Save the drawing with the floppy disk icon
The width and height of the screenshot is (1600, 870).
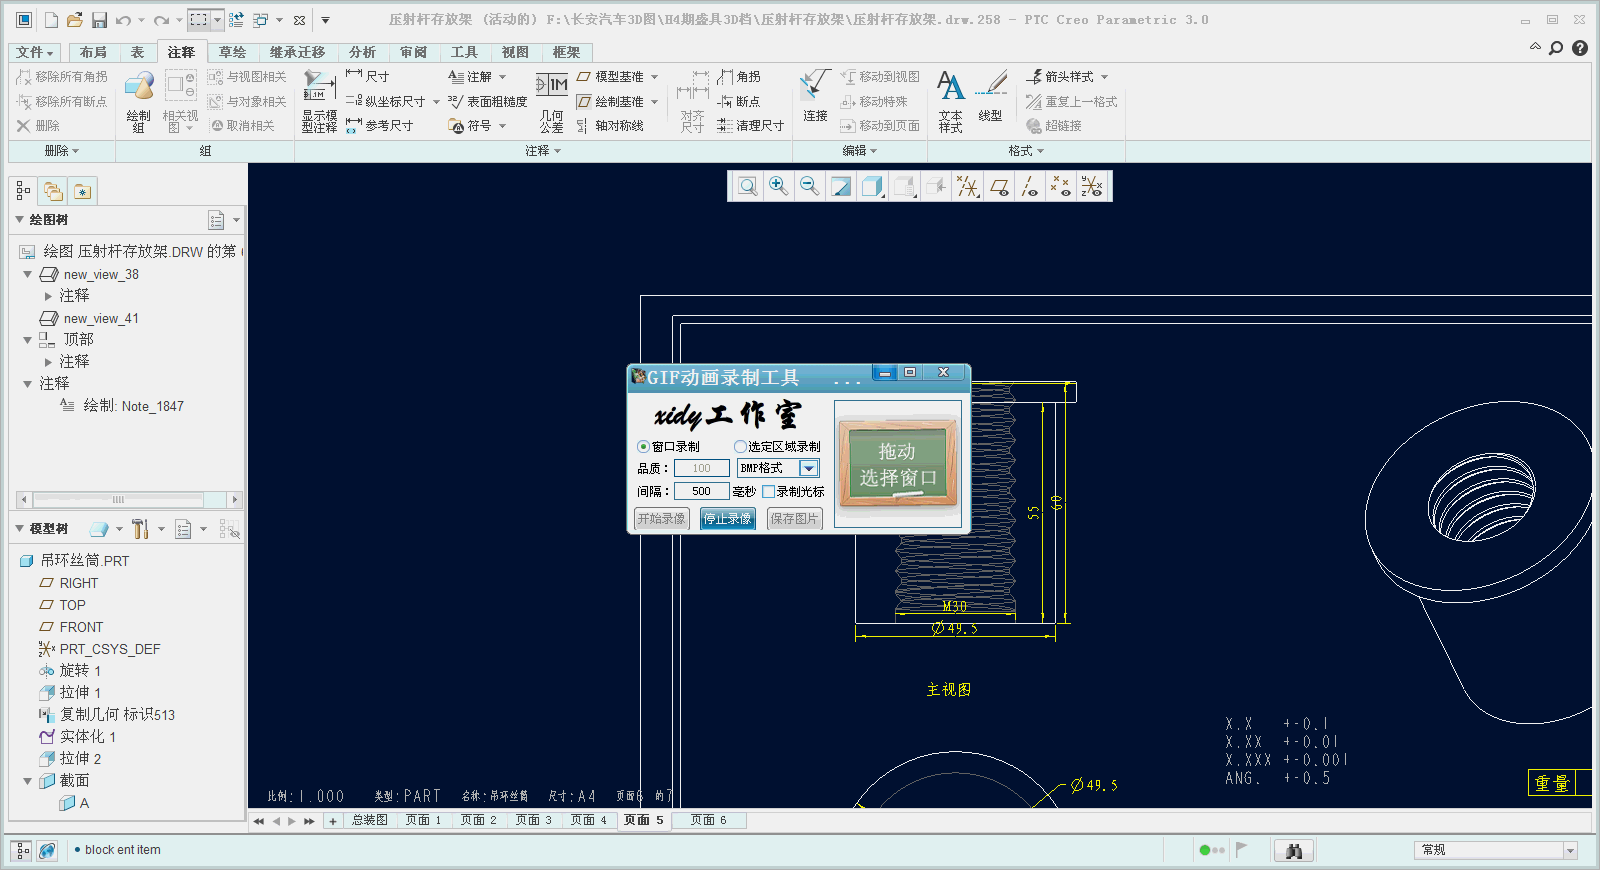point(99,20)
